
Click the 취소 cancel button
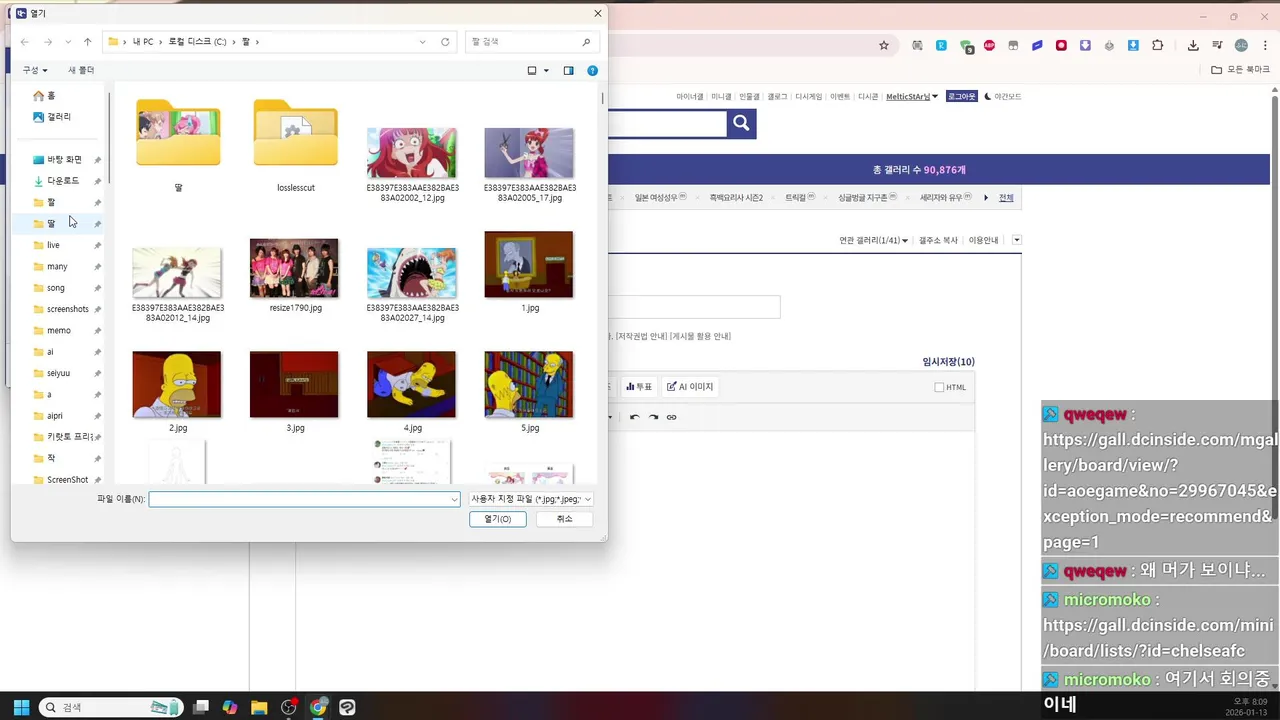[x=564, y=519]
